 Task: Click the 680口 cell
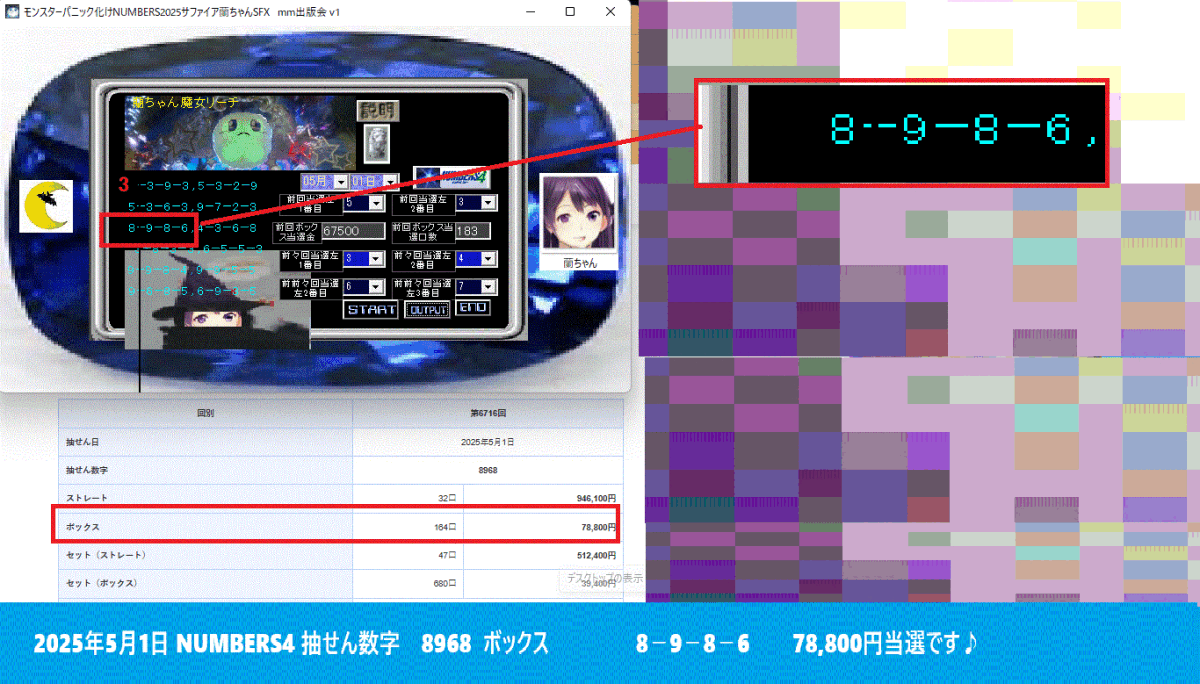408,583
